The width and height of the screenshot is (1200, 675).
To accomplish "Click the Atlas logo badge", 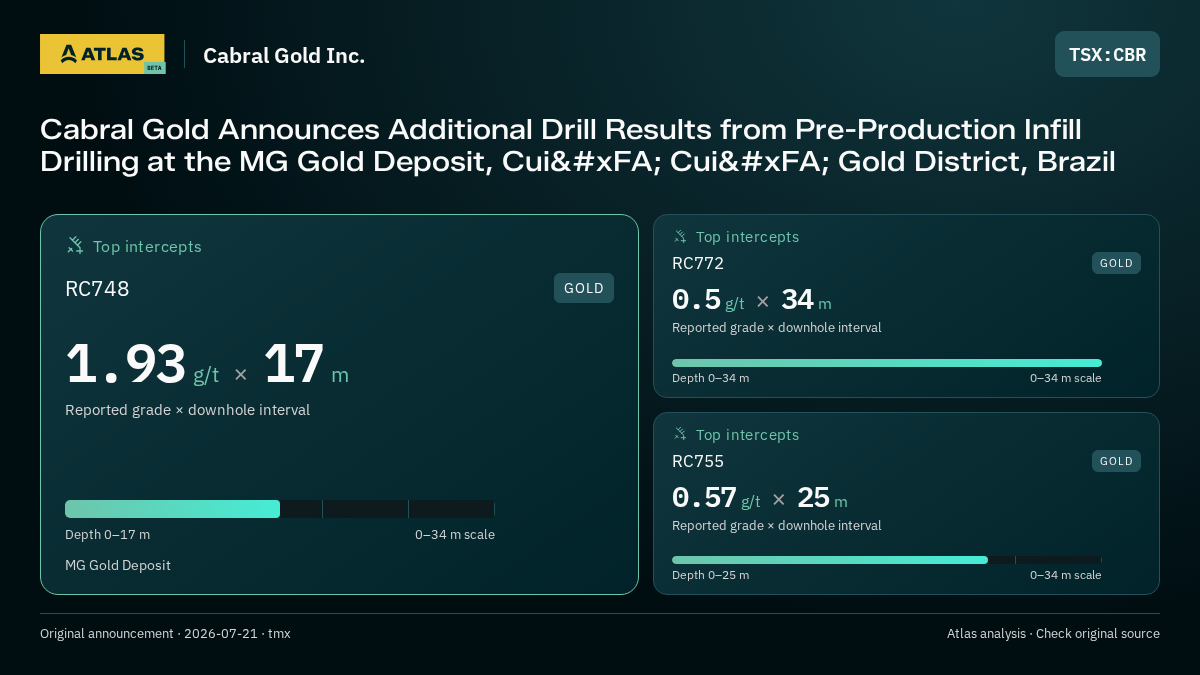I will (102, 54).
